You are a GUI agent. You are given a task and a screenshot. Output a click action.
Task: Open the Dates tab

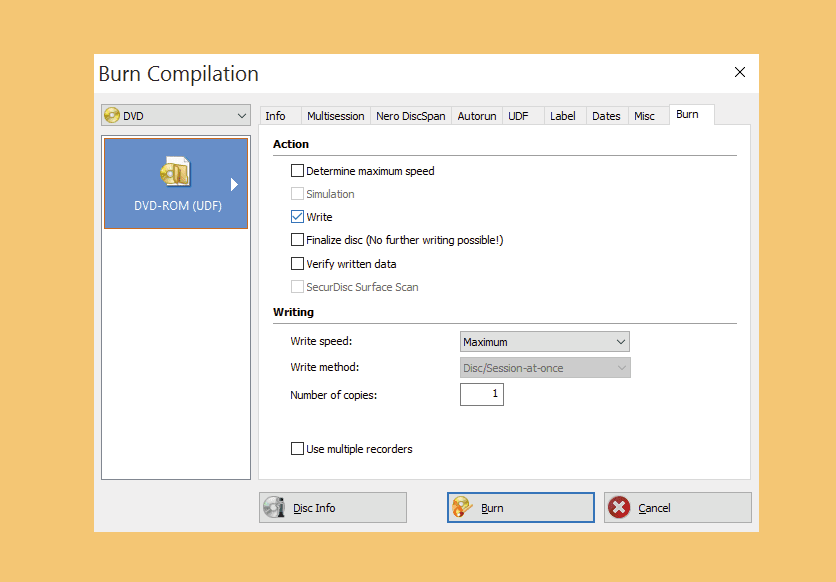click(x=607, y=116)
